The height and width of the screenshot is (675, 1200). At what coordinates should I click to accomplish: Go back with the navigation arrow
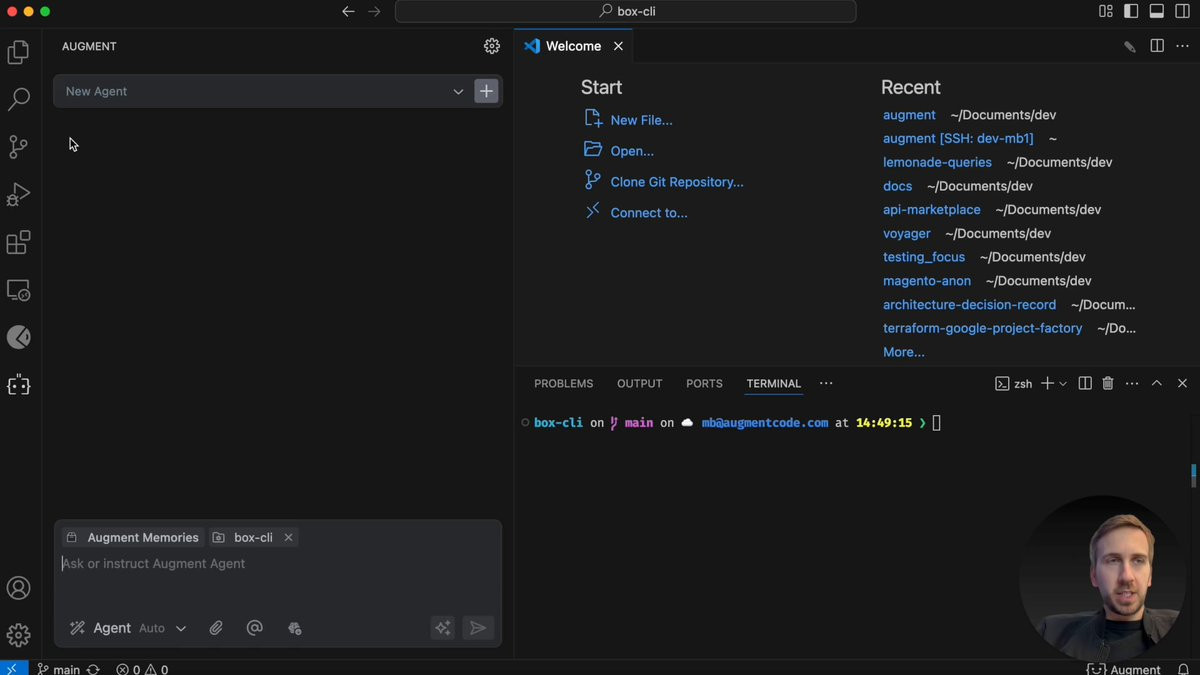pyautogui.click(x=348, y=12)
